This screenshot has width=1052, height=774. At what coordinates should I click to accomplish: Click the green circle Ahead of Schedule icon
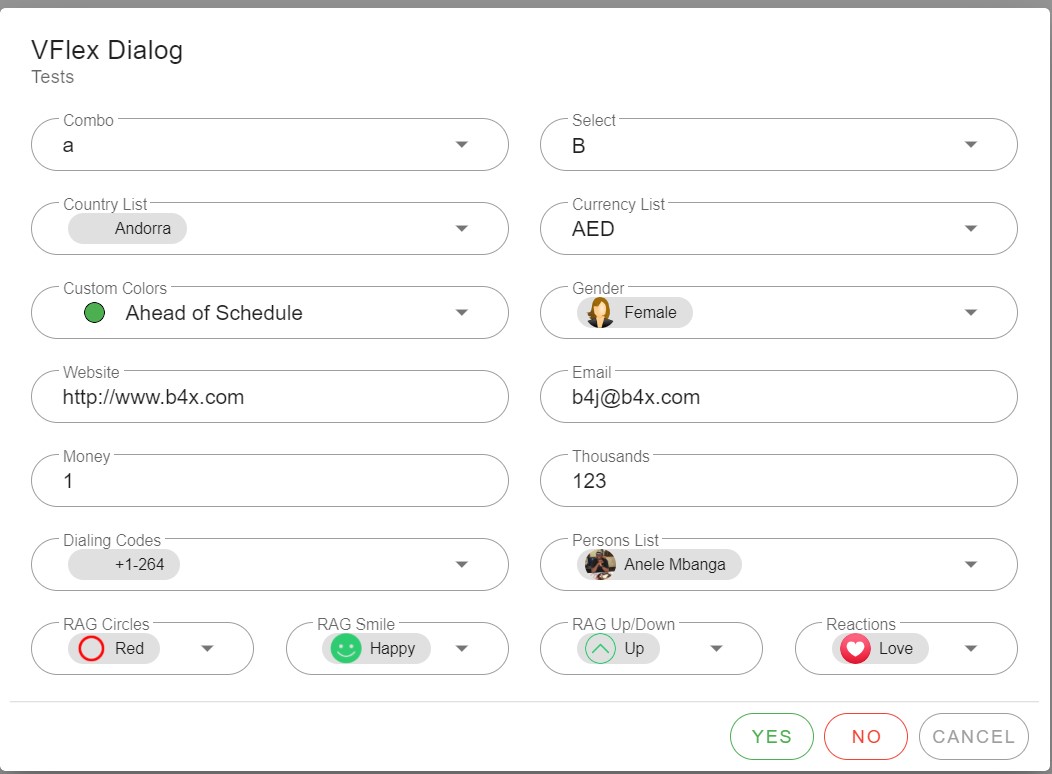click(x=95, y=313)
